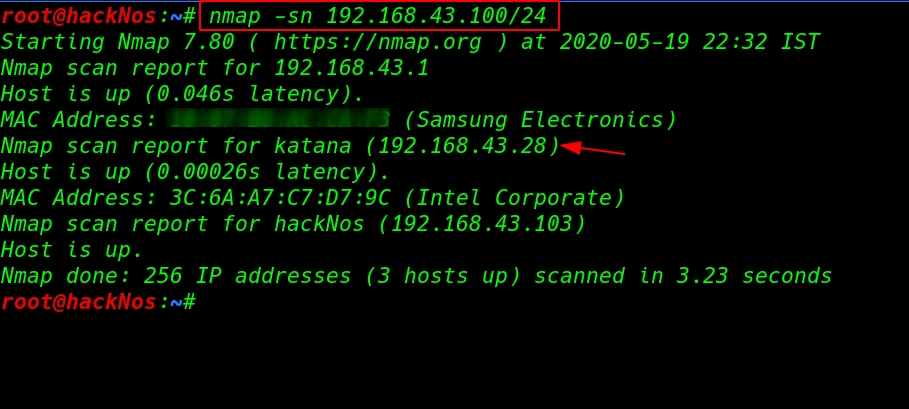Click the hostname 'katana'
This screenshot has width=909, height=409.
tap(313, 146)
